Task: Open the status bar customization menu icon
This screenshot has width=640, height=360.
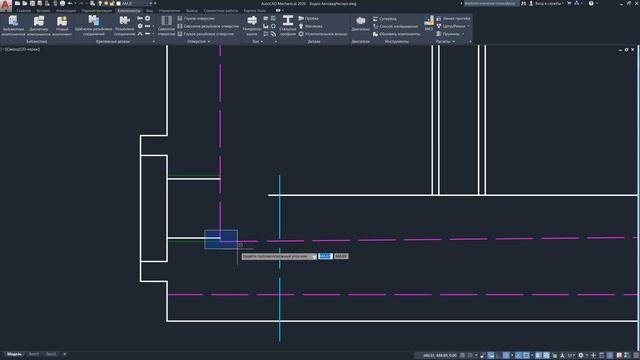Action: (636, 356)
